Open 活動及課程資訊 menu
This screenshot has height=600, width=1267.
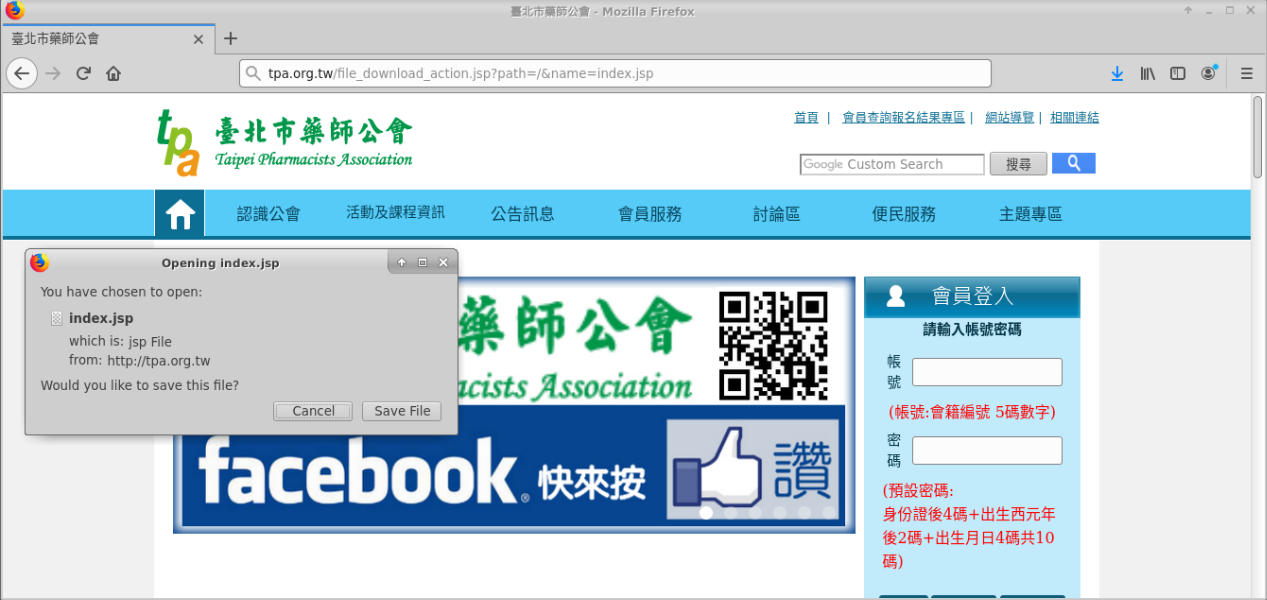tap(396, 213)
